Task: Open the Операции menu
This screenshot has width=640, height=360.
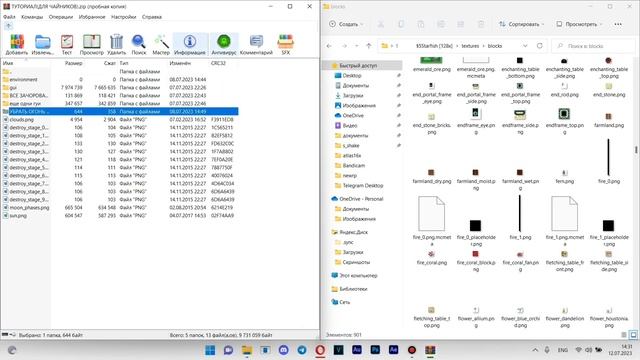Action: pyautogui.click(x=61, y=17)
